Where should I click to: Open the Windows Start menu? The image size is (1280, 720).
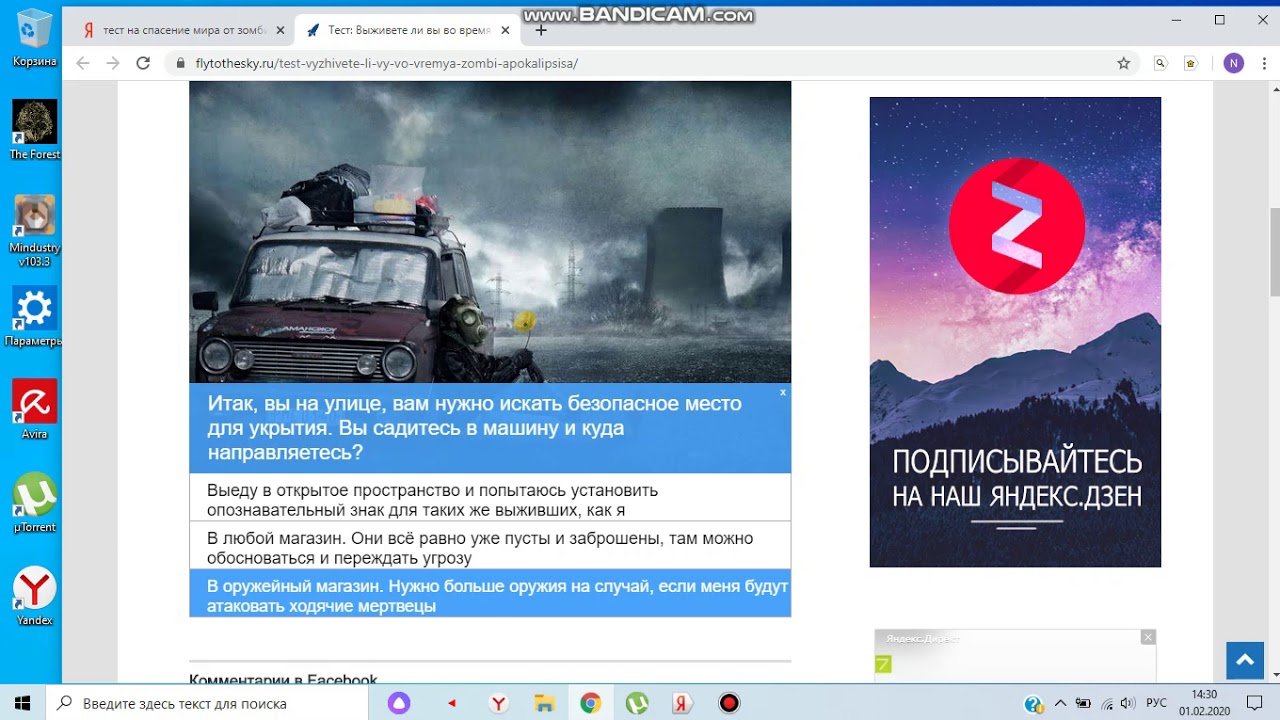pos(23,703)
